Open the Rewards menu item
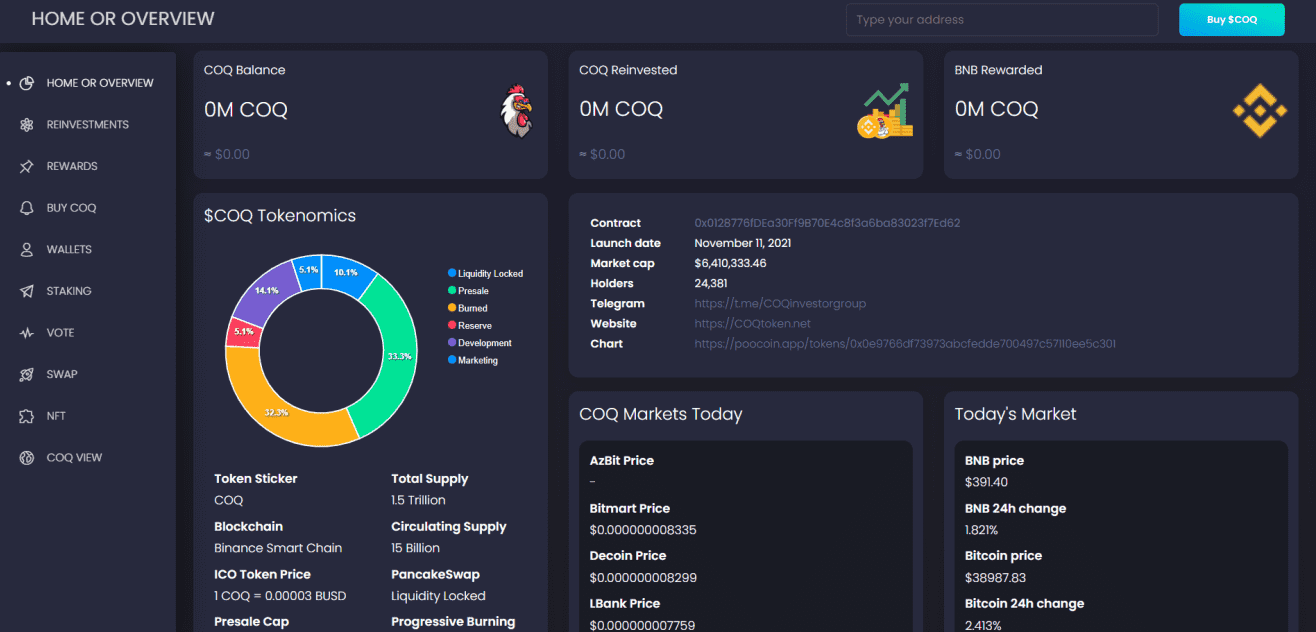Image resolution: width=1316 pixels, height=632 pixels. [72, 166]
